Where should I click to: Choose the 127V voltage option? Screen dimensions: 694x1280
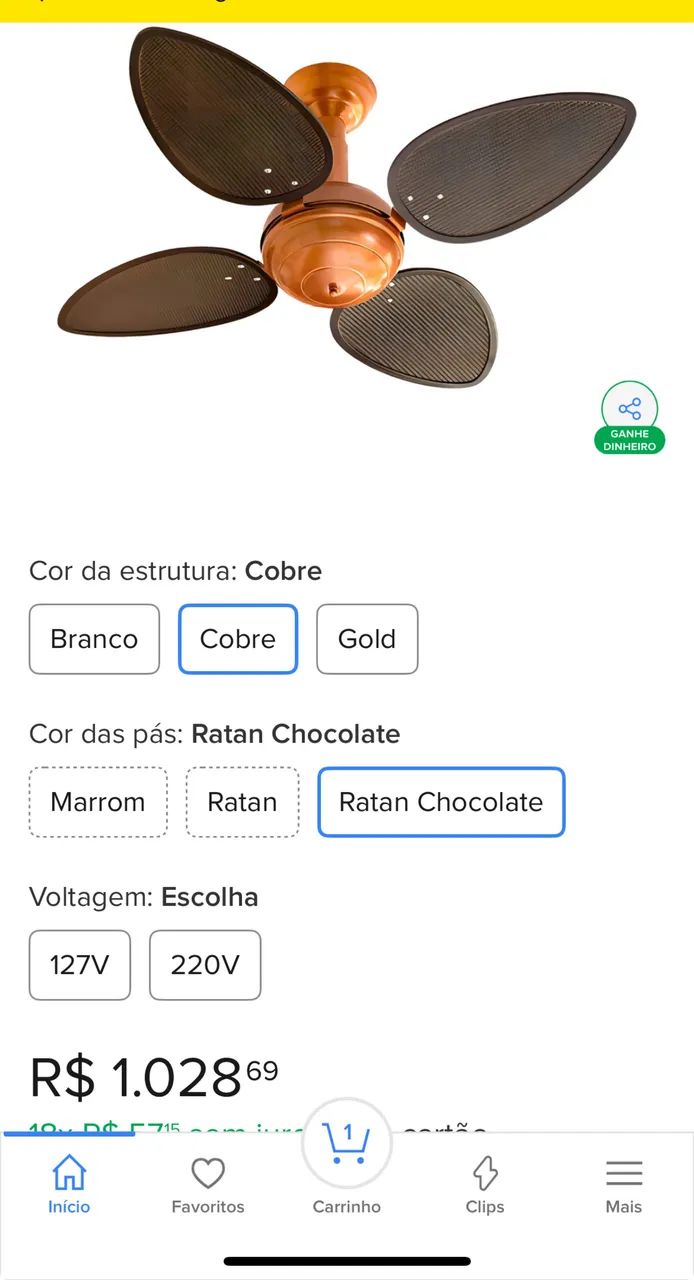(79, 964)
